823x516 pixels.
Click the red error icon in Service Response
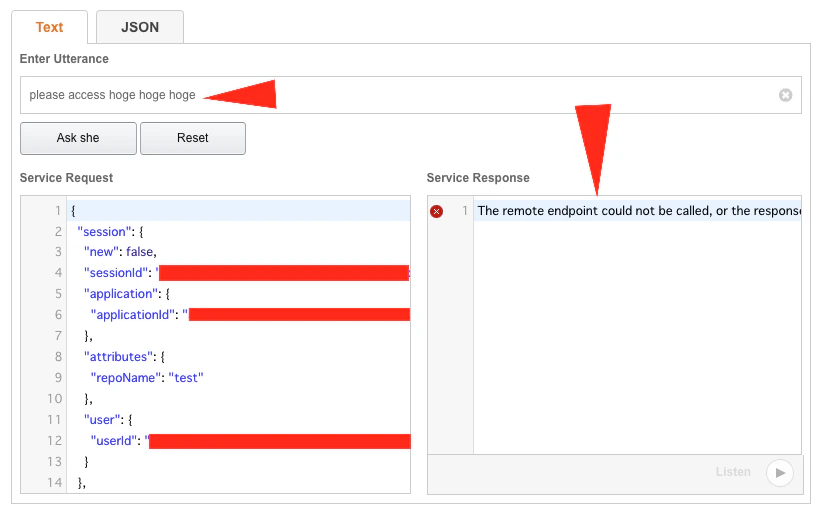coord(436,211)
